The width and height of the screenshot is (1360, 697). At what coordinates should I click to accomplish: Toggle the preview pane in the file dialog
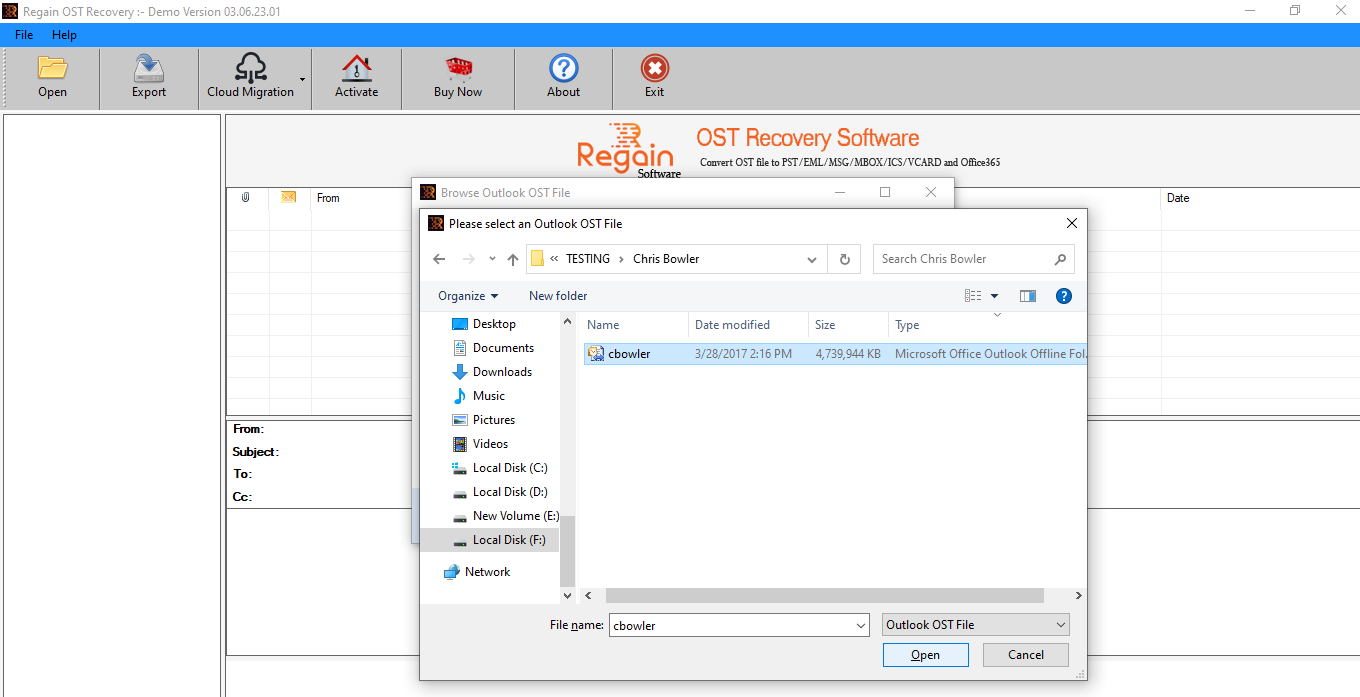(1027, 295)
